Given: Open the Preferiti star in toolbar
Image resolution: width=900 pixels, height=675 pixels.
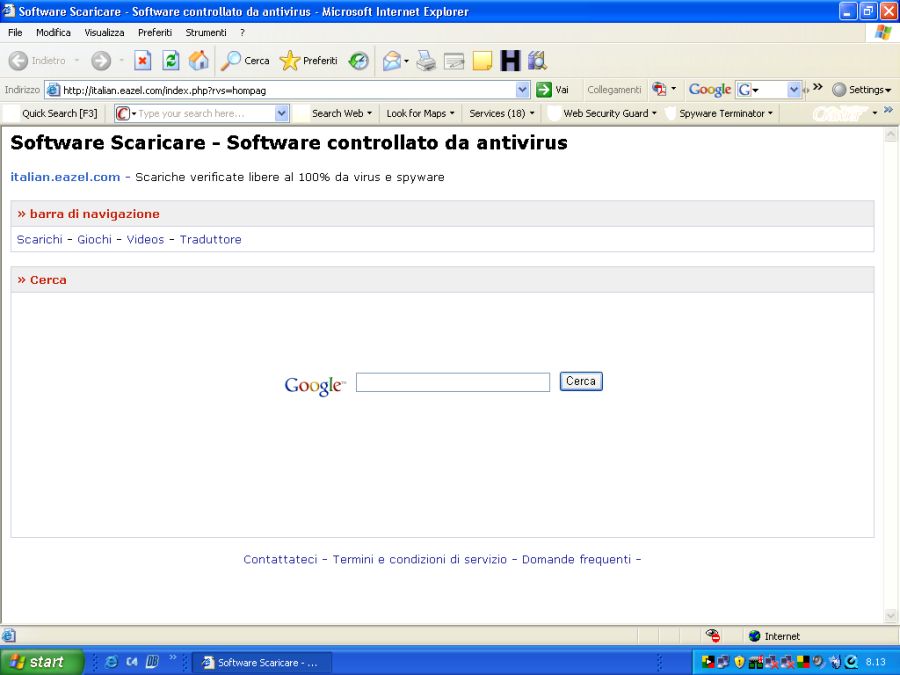Looking at the screenshot, I should (290, 60).
